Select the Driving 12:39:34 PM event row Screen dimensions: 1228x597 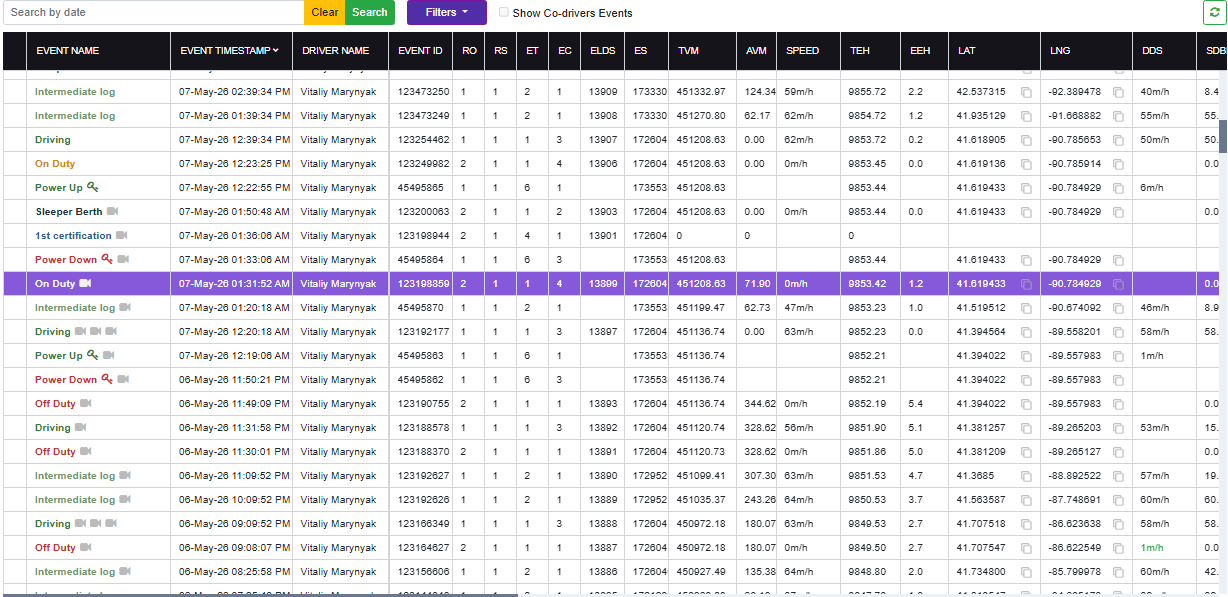pos(614,140)
